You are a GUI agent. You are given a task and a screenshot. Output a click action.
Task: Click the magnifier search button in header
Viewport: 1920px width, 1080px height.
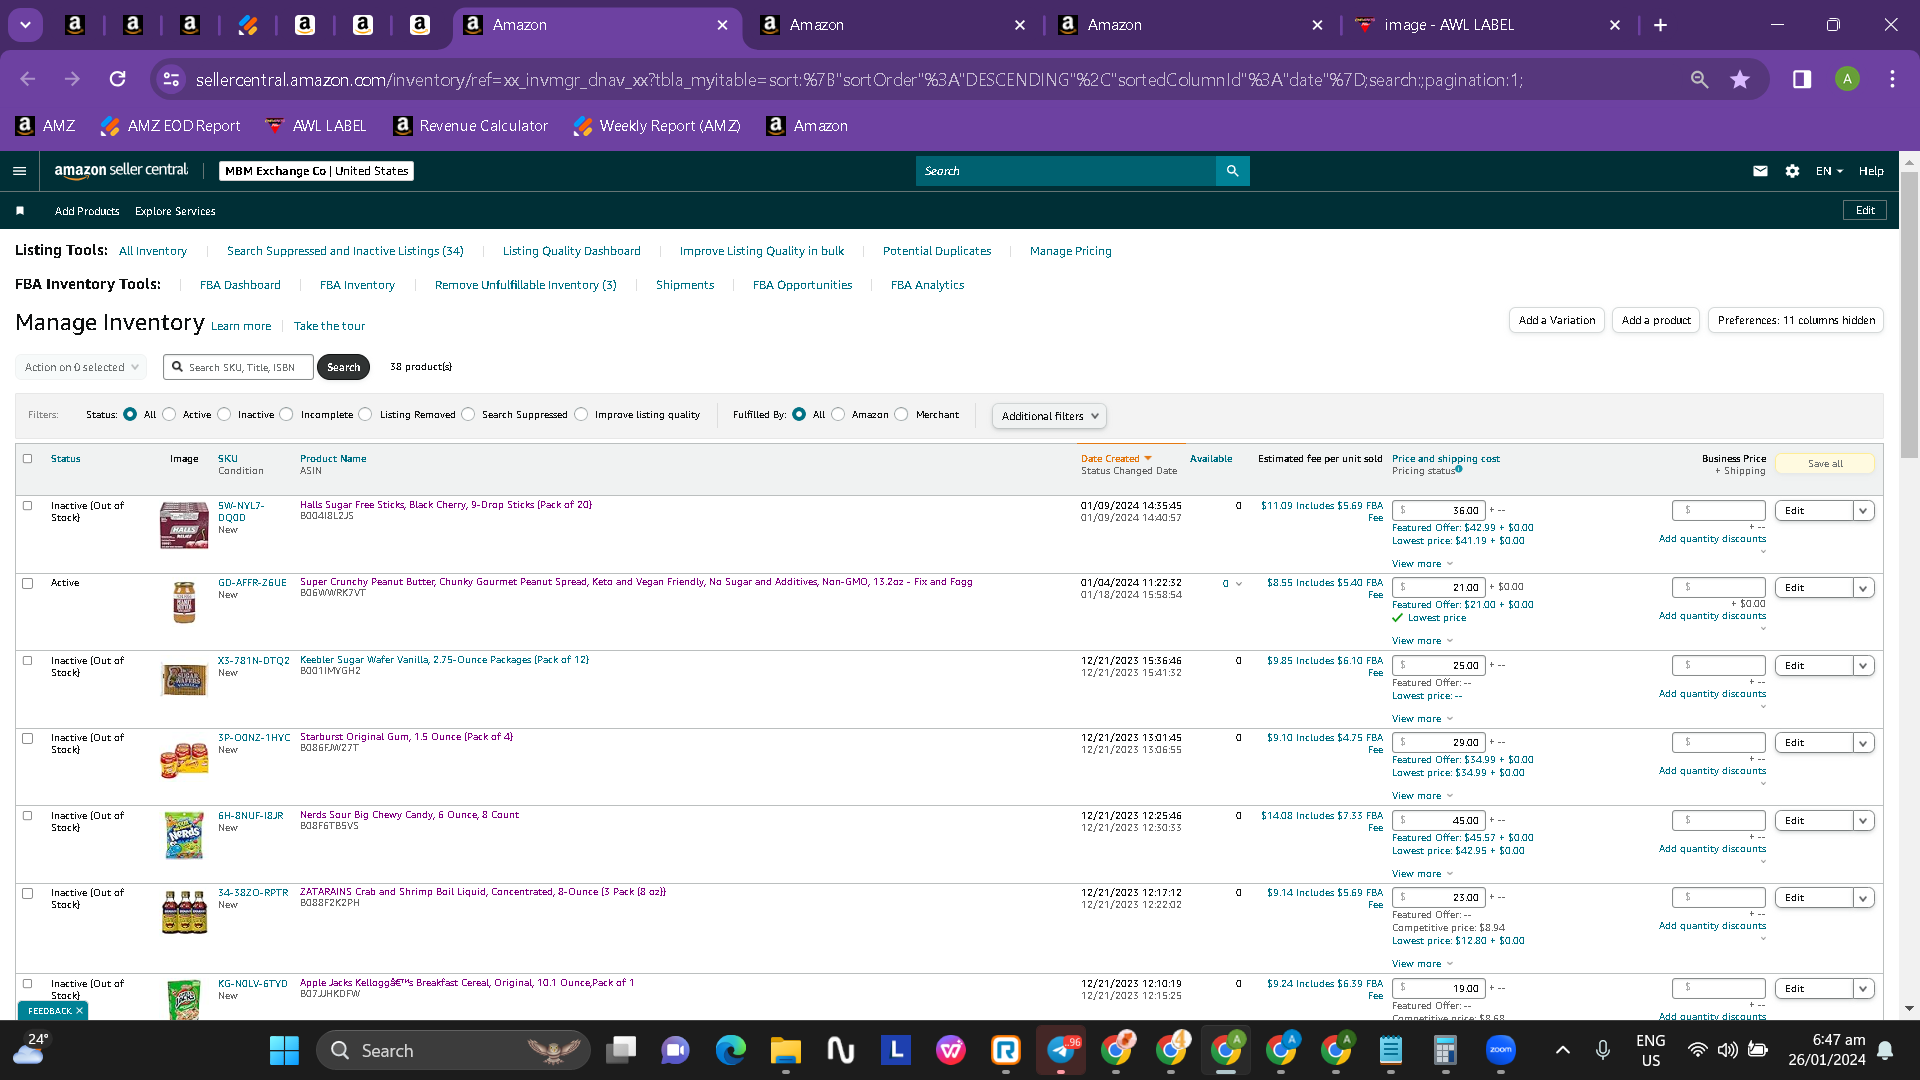(x=1232, y=171)
